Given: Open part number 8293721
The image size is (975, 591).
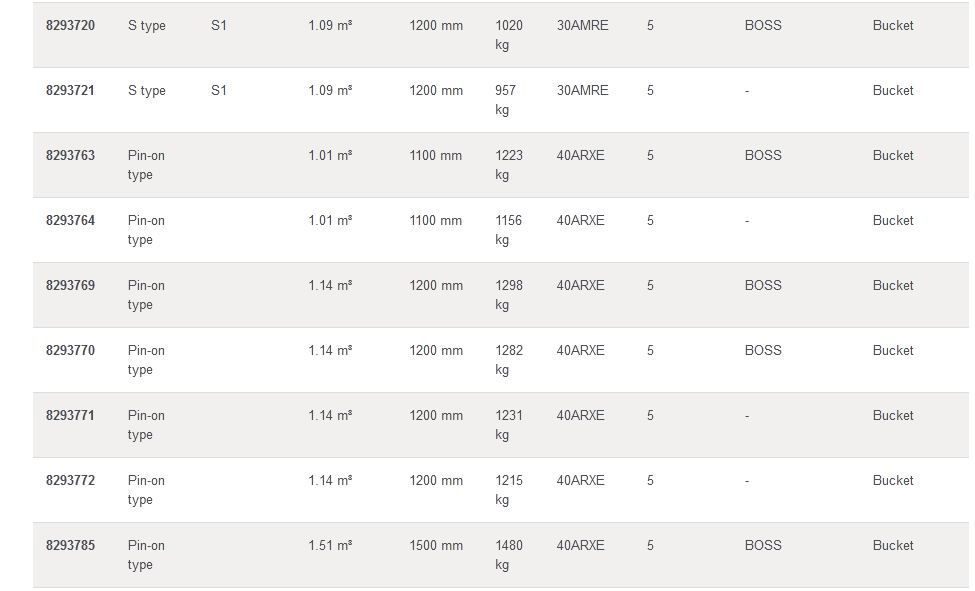Looking at the screenshot, I should tap(70, 91).
